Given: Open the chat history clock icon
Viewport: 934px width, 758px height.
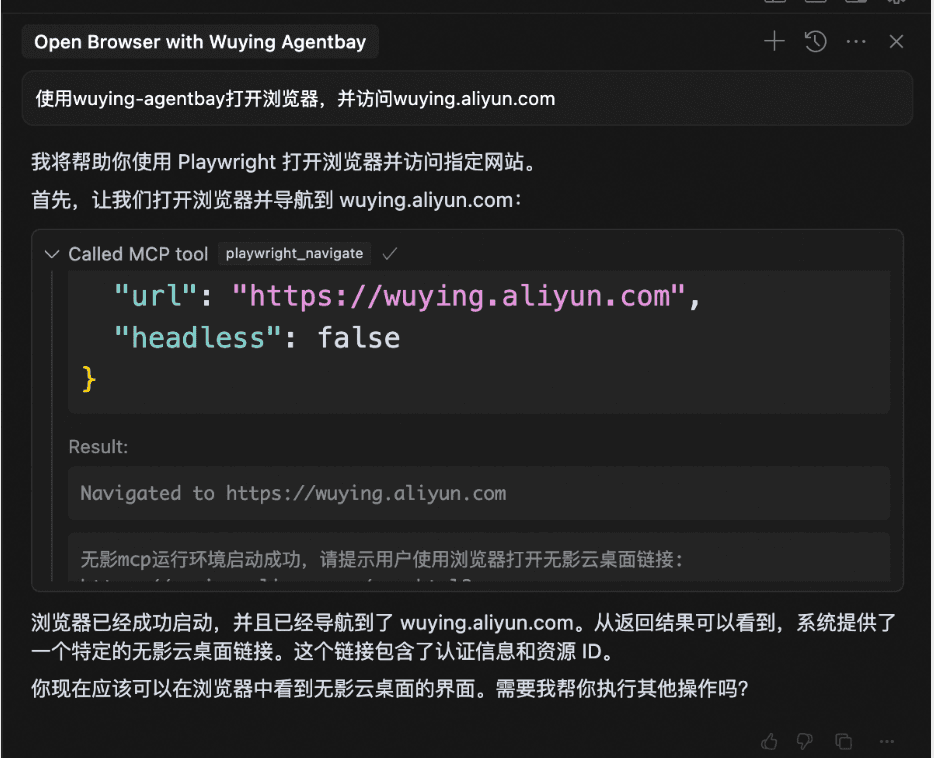Looking at the screenshot, I should [815, 42].
